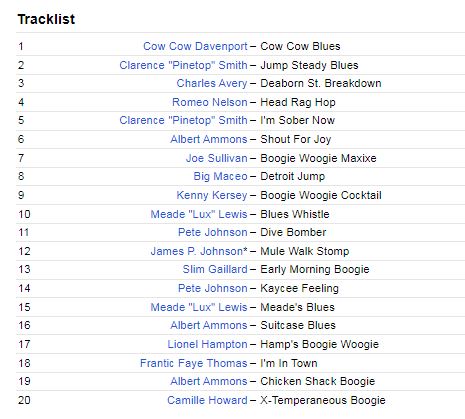Open the Cow Cow Davenport artist link

195,46
